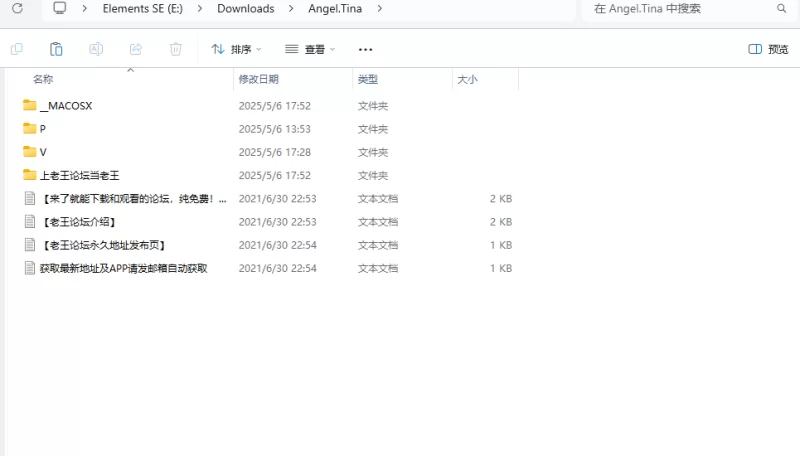
Task: Click date 2025/5/6 17:28 of folder V
Action: [274, 152]
